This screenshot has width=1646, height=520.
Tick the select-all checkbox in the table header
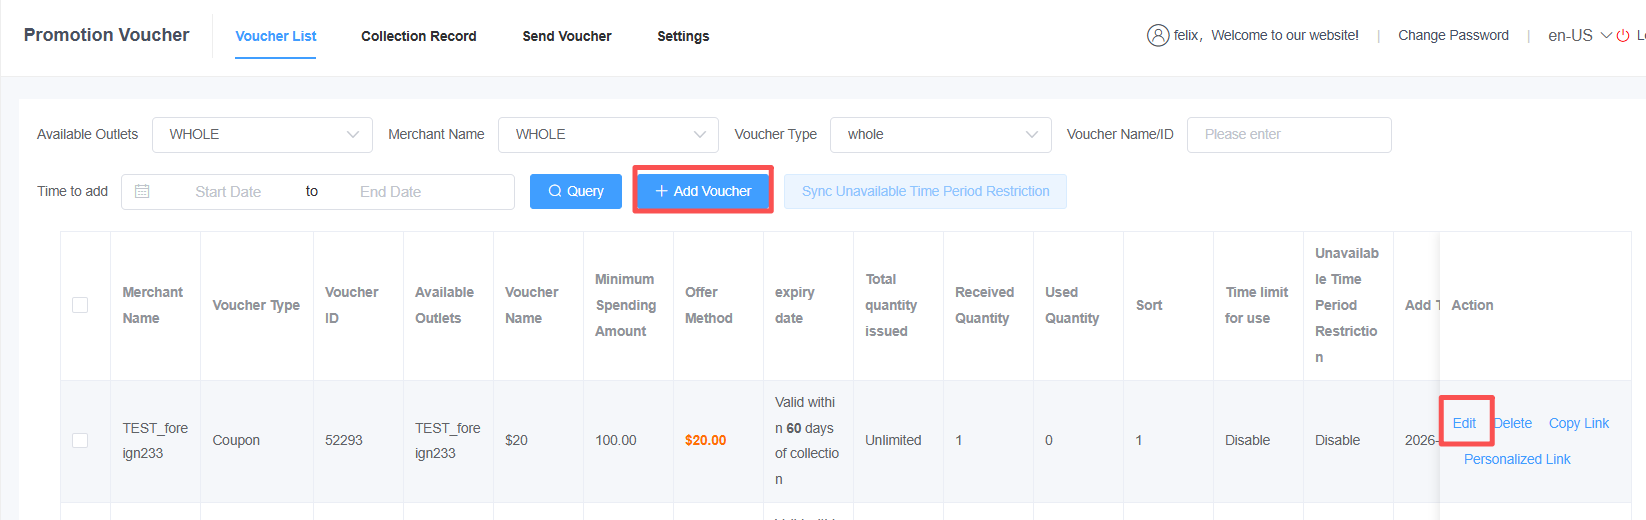coord(80,305)
